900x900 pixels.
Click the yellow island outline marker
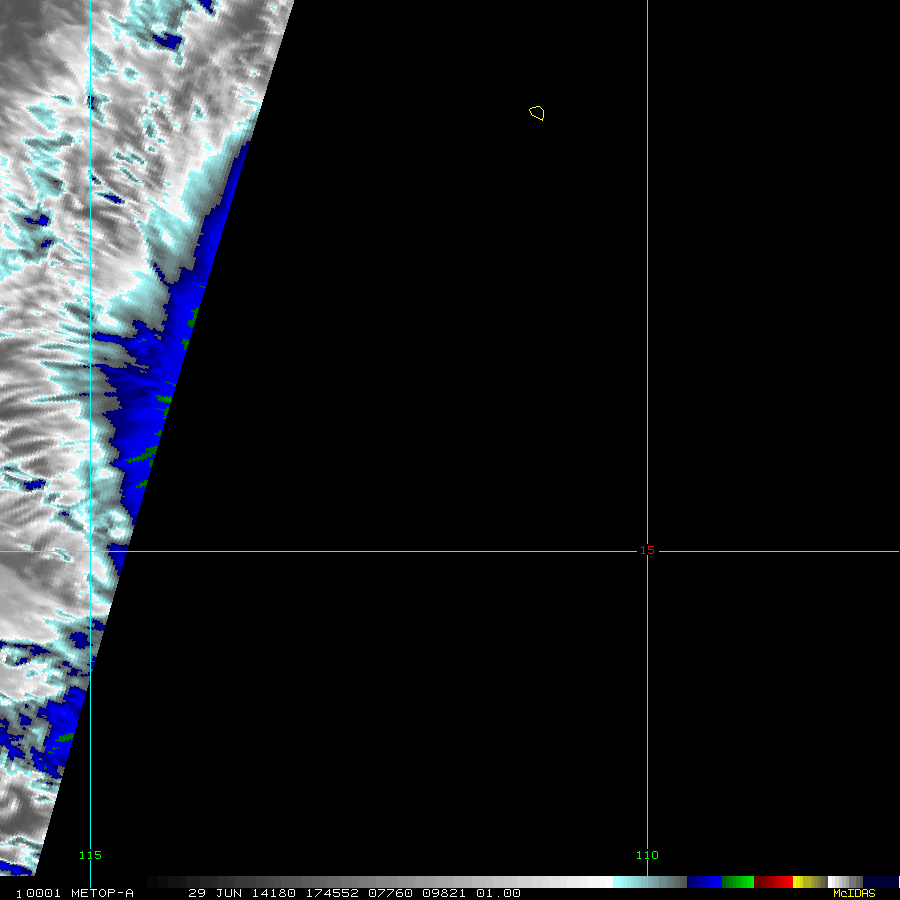[x=537, y=113]
